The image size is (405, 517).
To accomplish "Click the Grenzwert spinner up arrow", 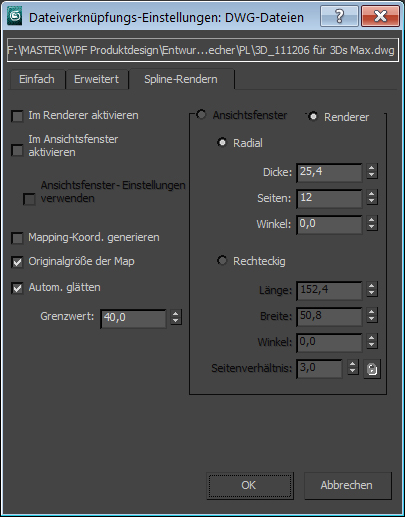I will [x=176, y=313].
